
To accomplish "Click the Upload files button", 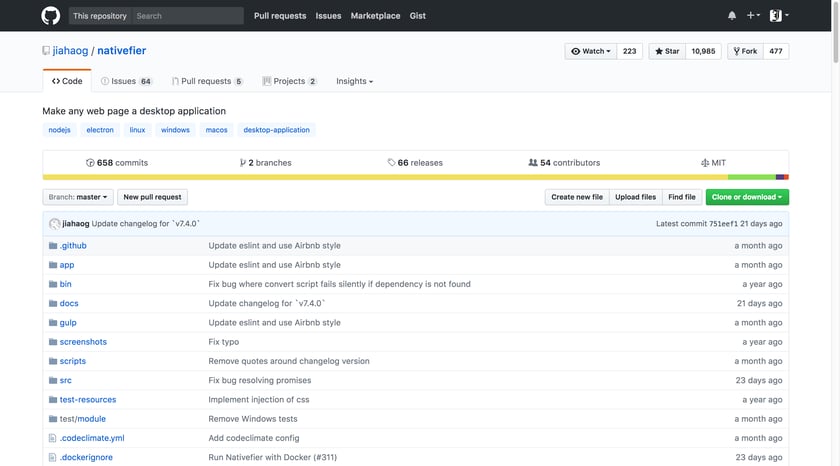I will point(635,197).
